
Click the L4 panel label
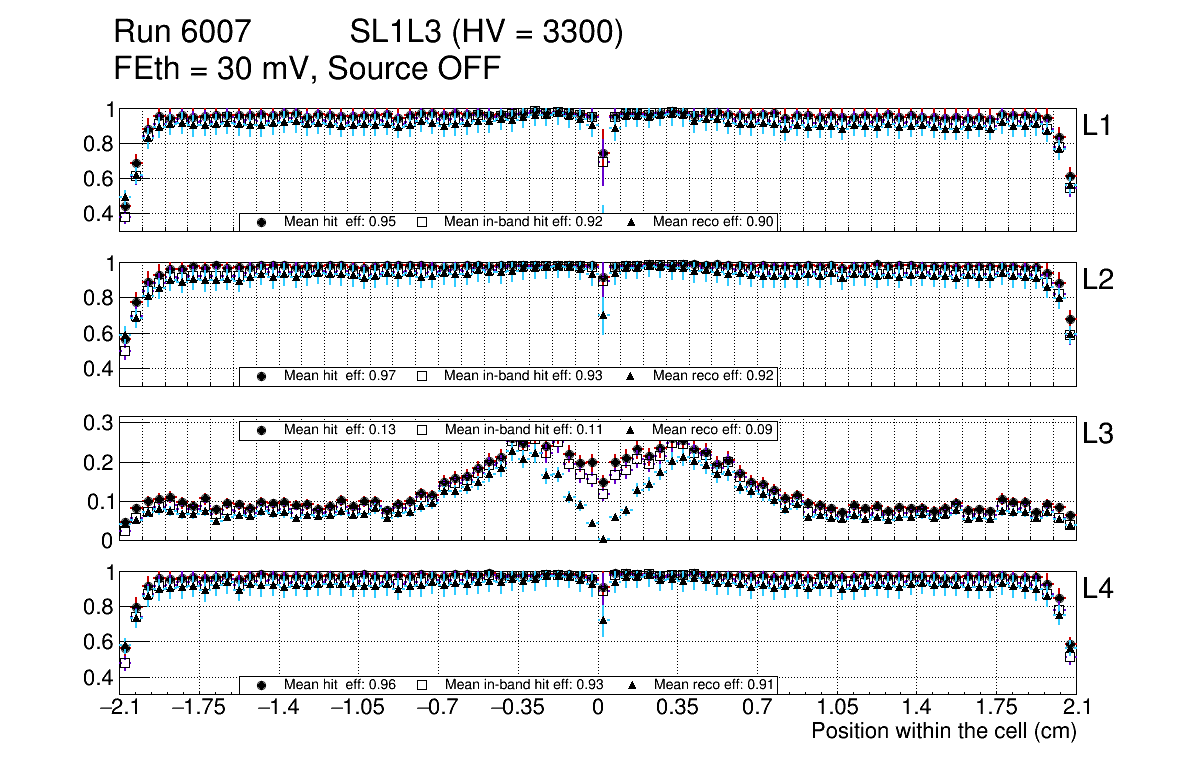tap(1098, 589)
